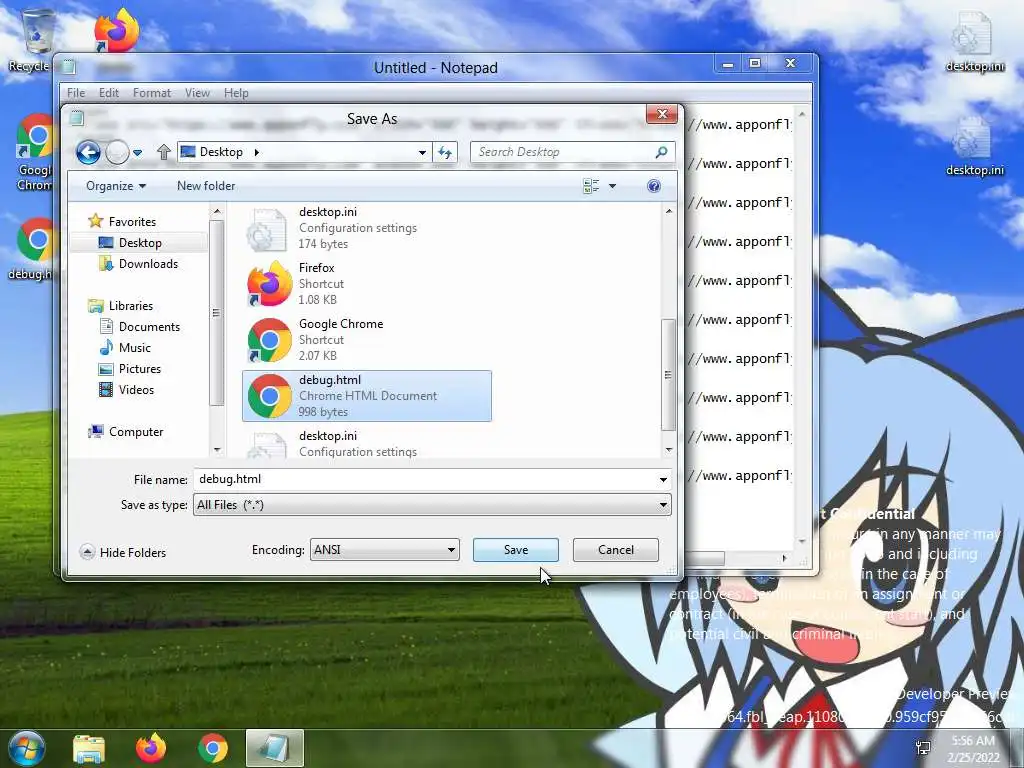Launch Firefox from taskbar
Viewport: 1024px width, 768px height.
coord(151,748)
